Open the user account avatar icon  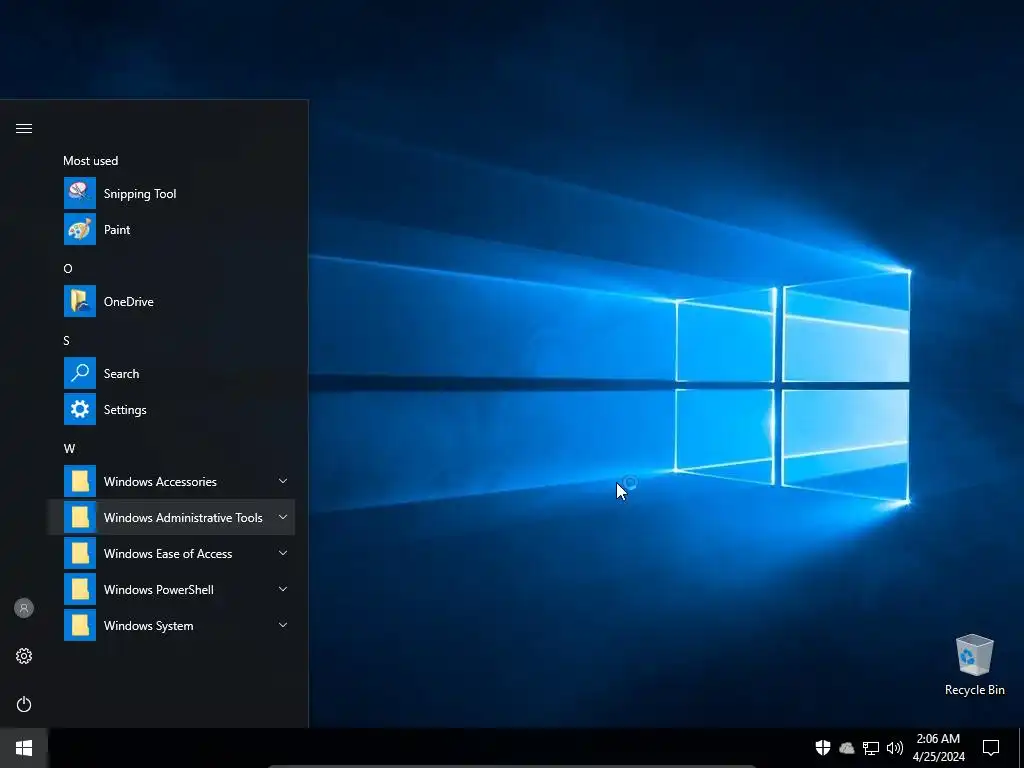coord(24,608)
